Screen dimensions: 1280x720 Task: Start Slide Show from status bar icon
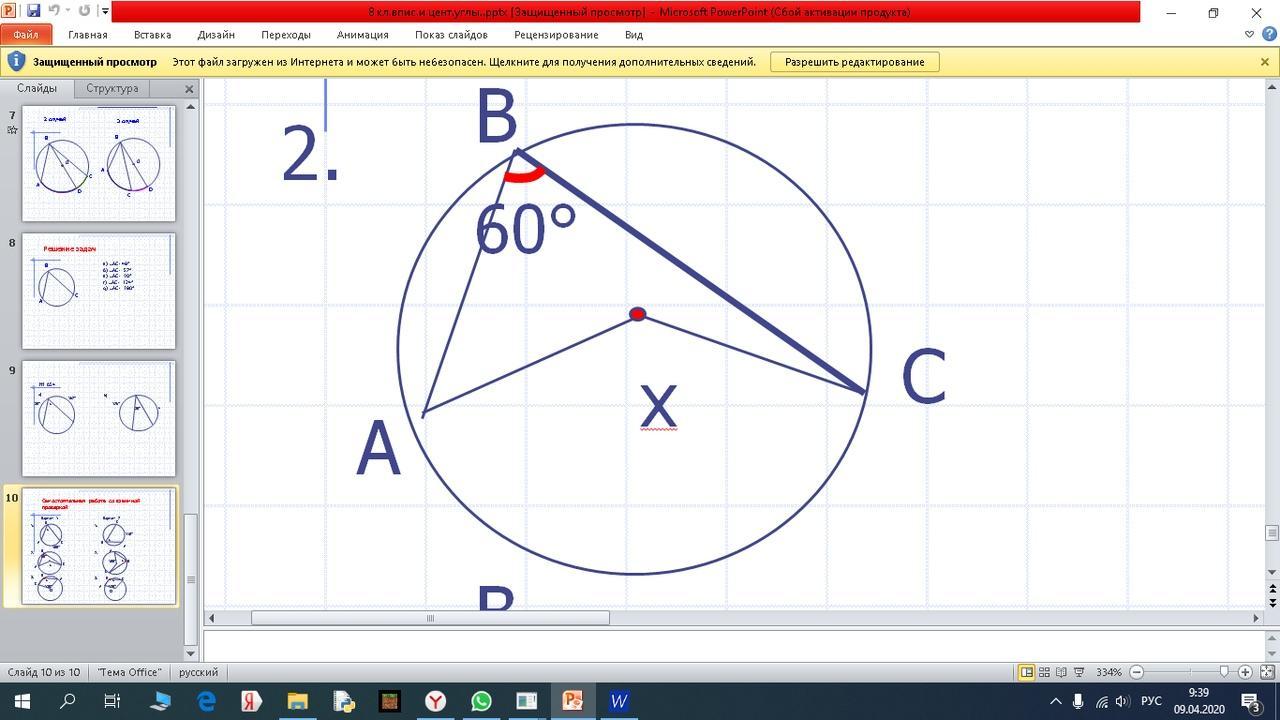pyautogui.click(x=1079, y=672)
